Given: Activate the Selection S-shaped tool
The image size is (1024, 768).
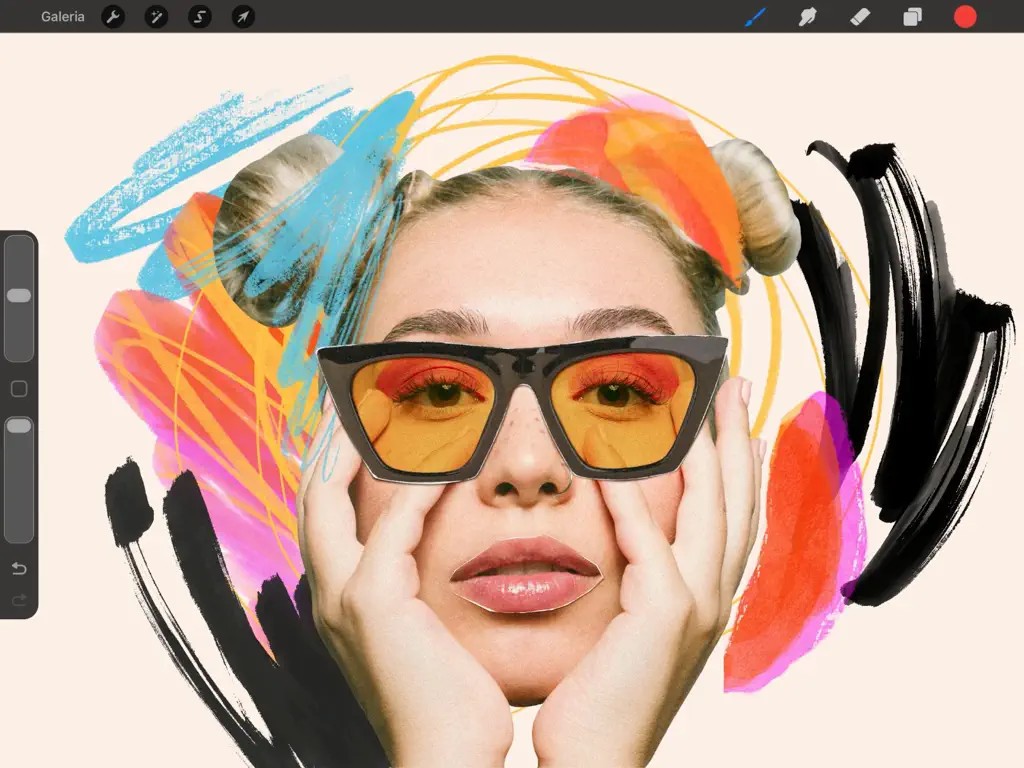Looking at the screenshot, I should coord(200,17).
